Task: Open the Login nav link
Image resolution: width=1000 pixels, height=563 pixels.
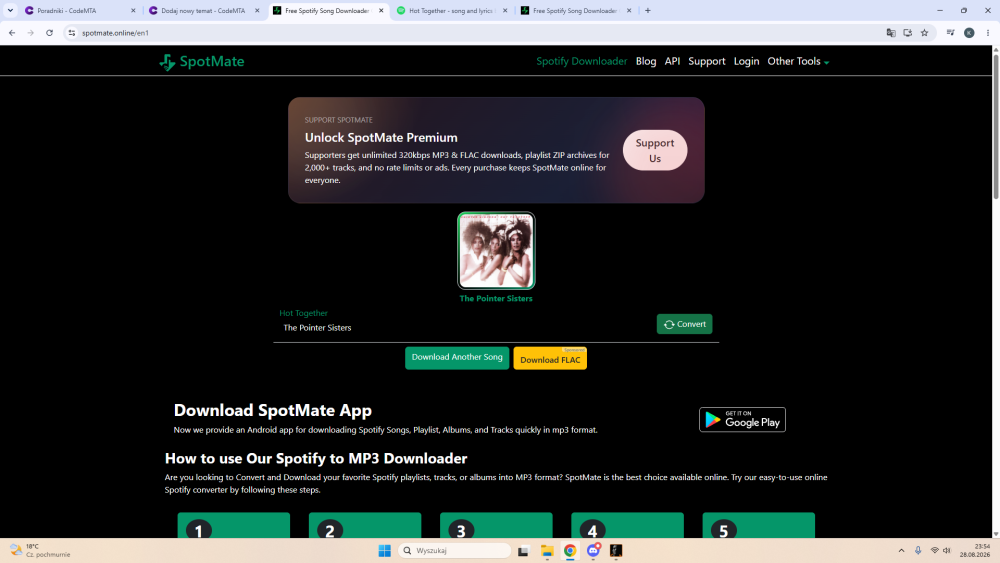Action: (x=746, y=61)
